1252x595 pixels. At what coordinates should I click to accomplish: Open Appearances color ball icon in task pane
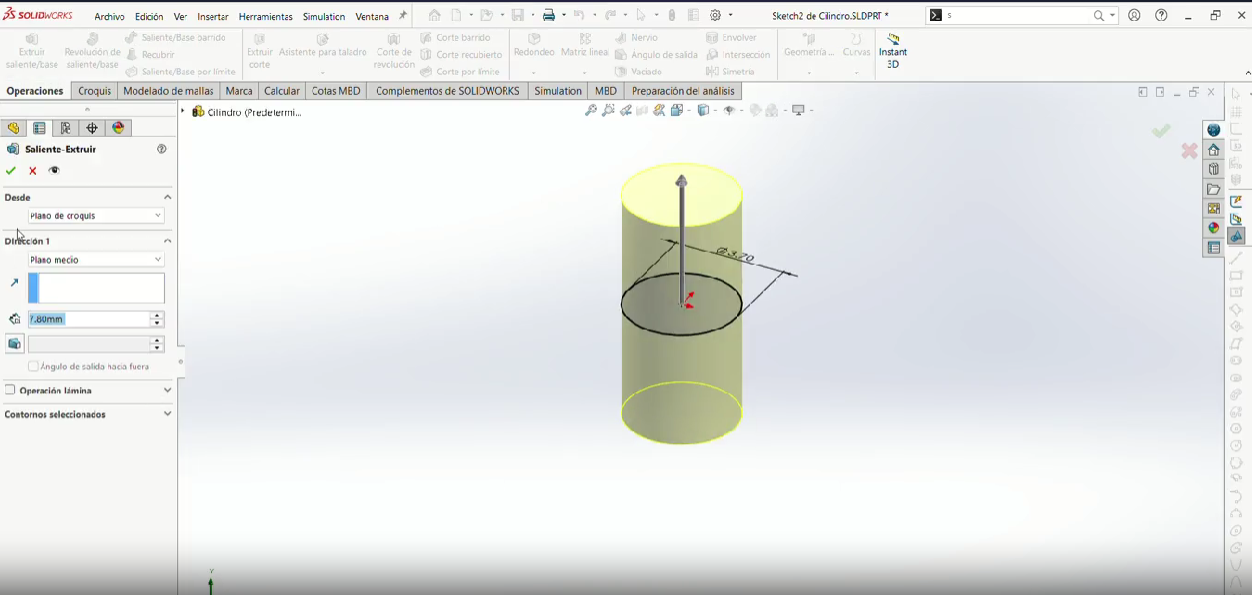click(1214, 228)
